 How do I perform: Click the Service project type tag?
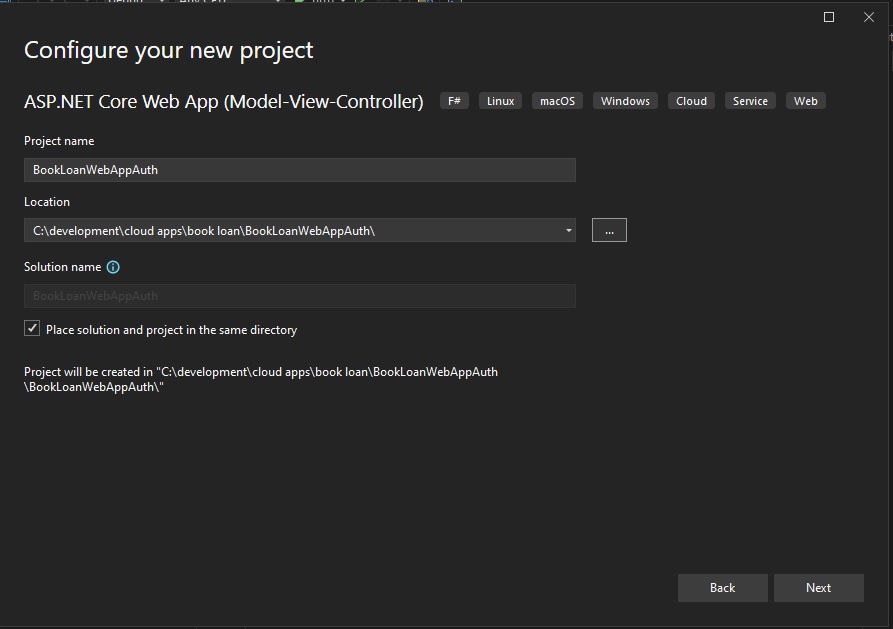pos(750,101)
